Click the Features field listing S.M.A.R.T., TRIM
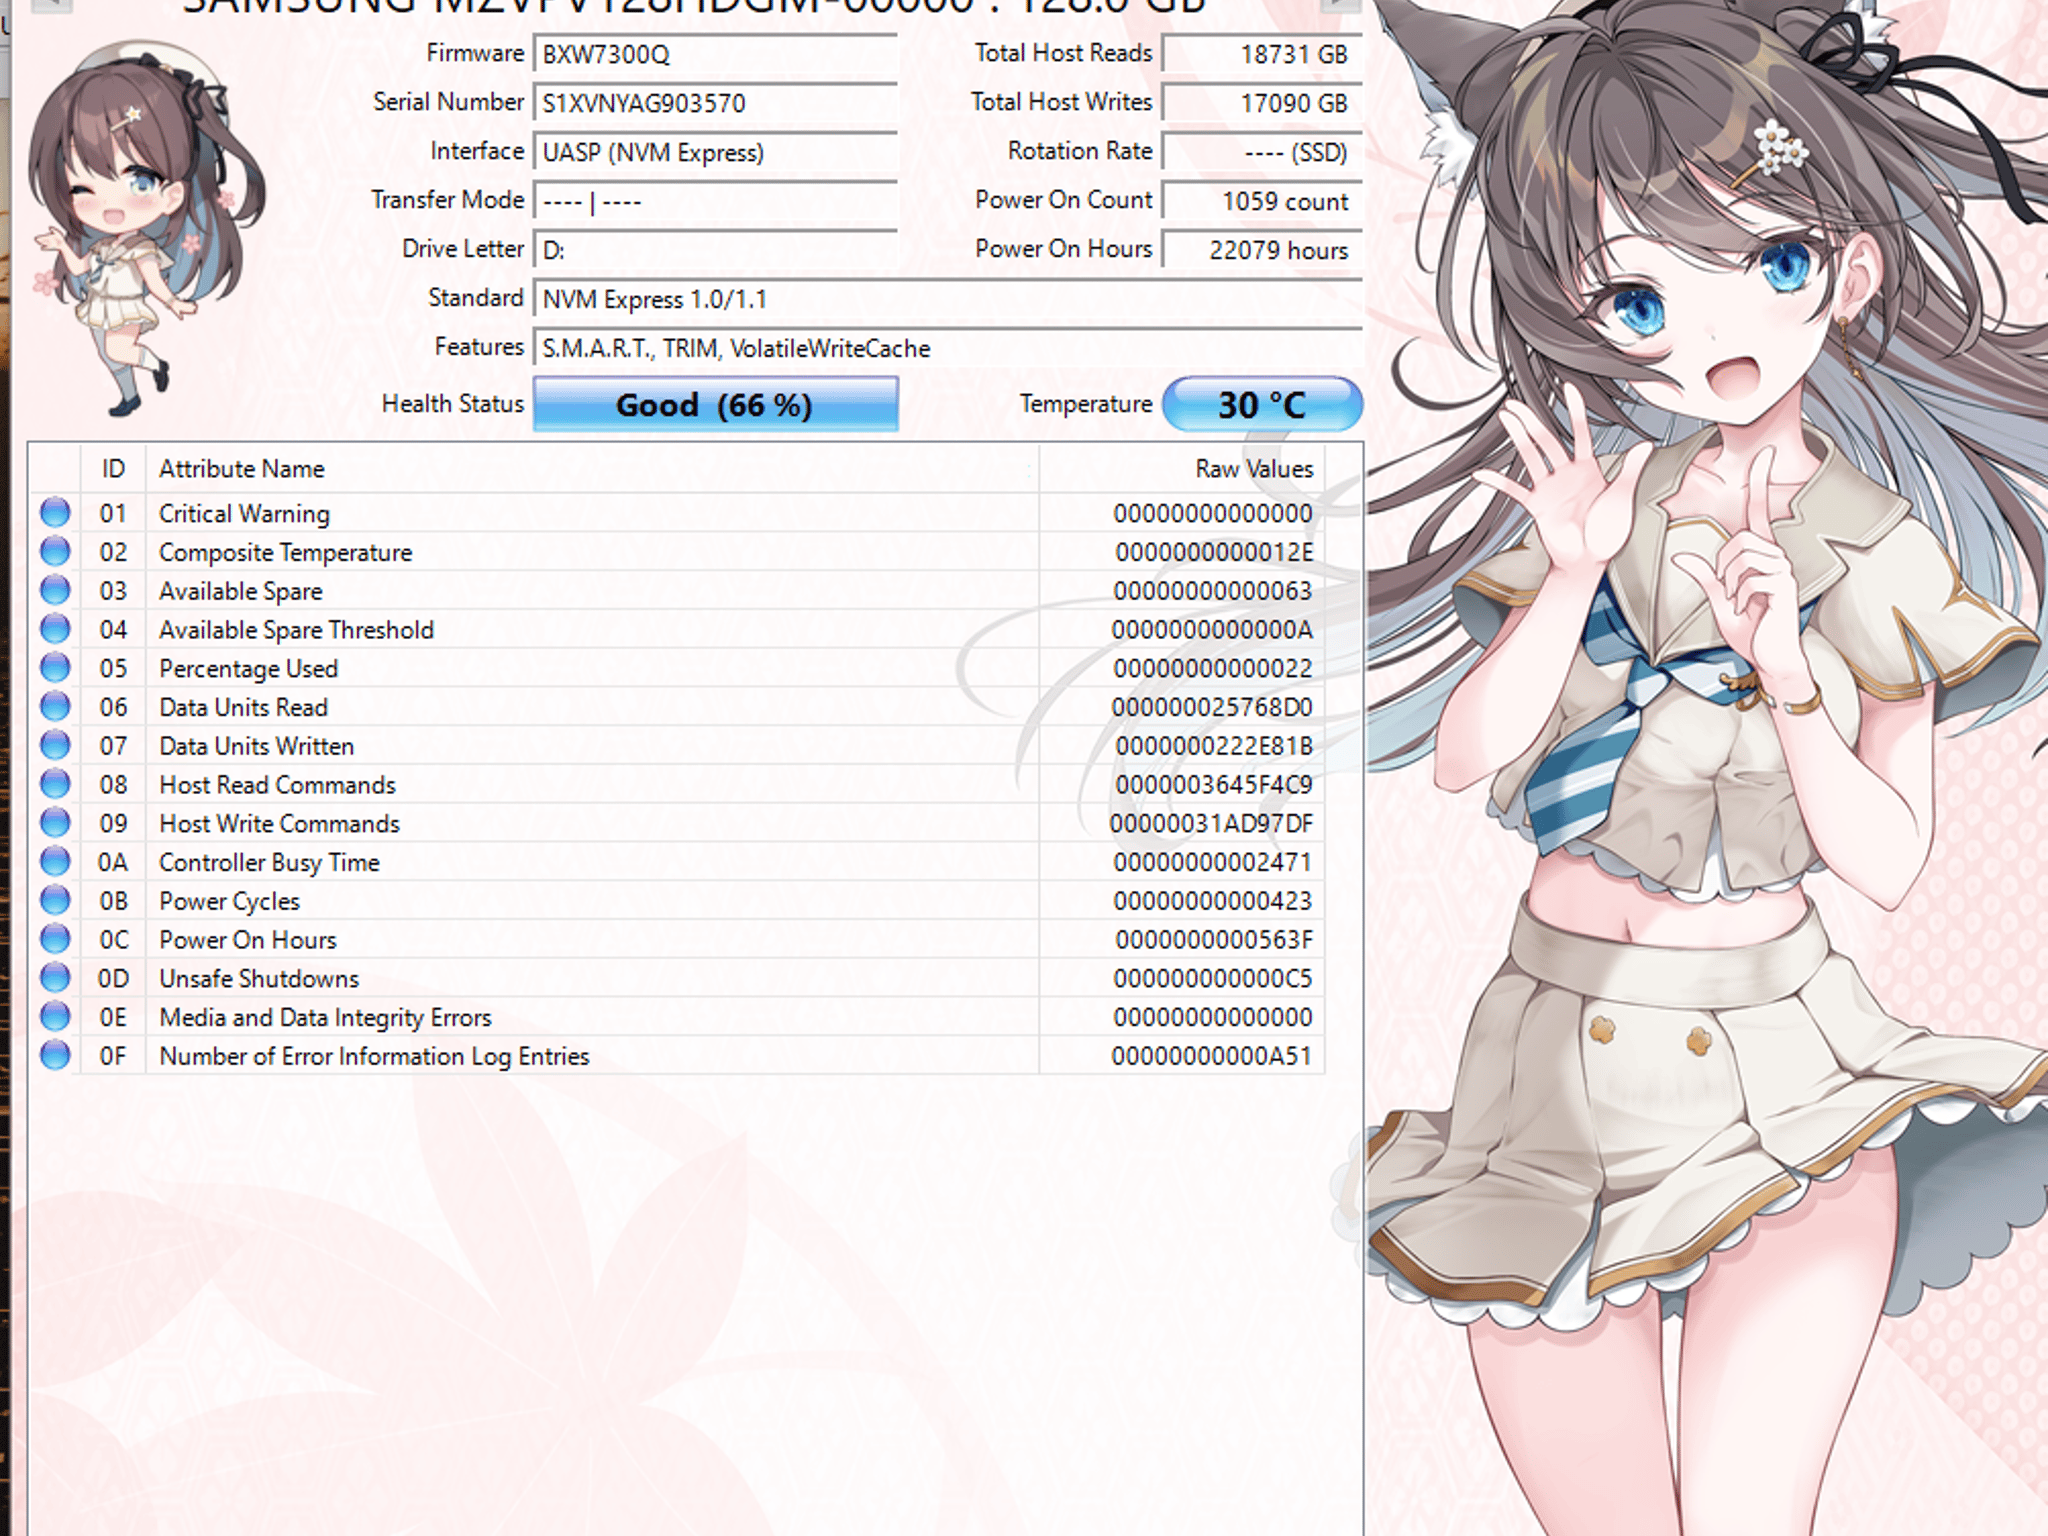Viewport: 2048px width, 1536px height. 948,348
